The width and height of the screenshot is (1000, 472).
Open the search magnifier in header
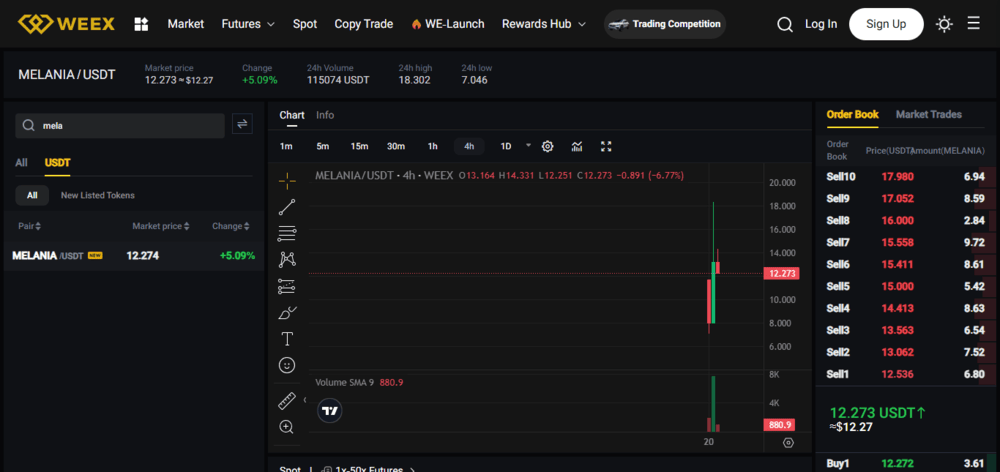tap(784, 24)
